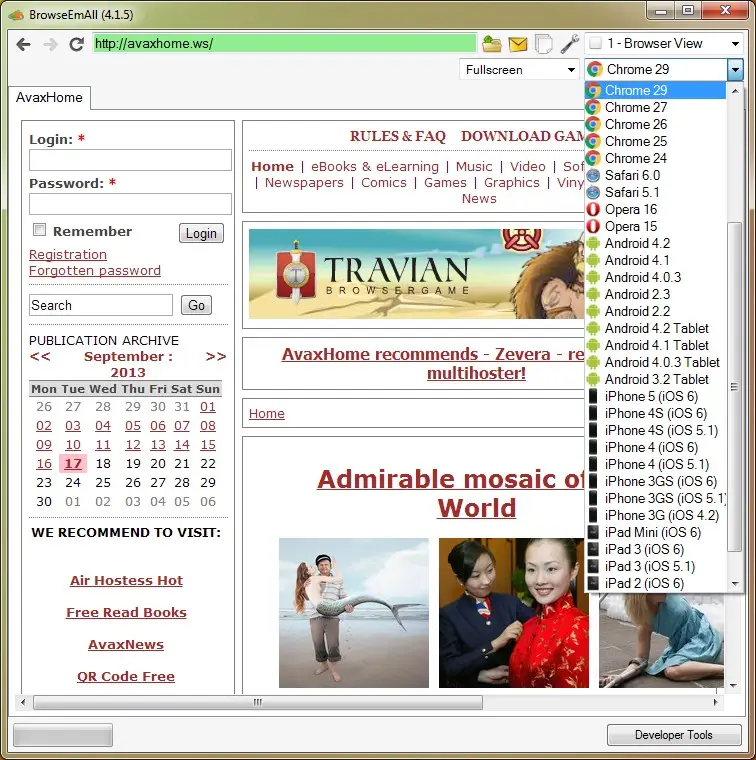Pick Android 4.0.3 Tablet option
This screenshot has width=756, height=760.
click(x=655, y=362)
